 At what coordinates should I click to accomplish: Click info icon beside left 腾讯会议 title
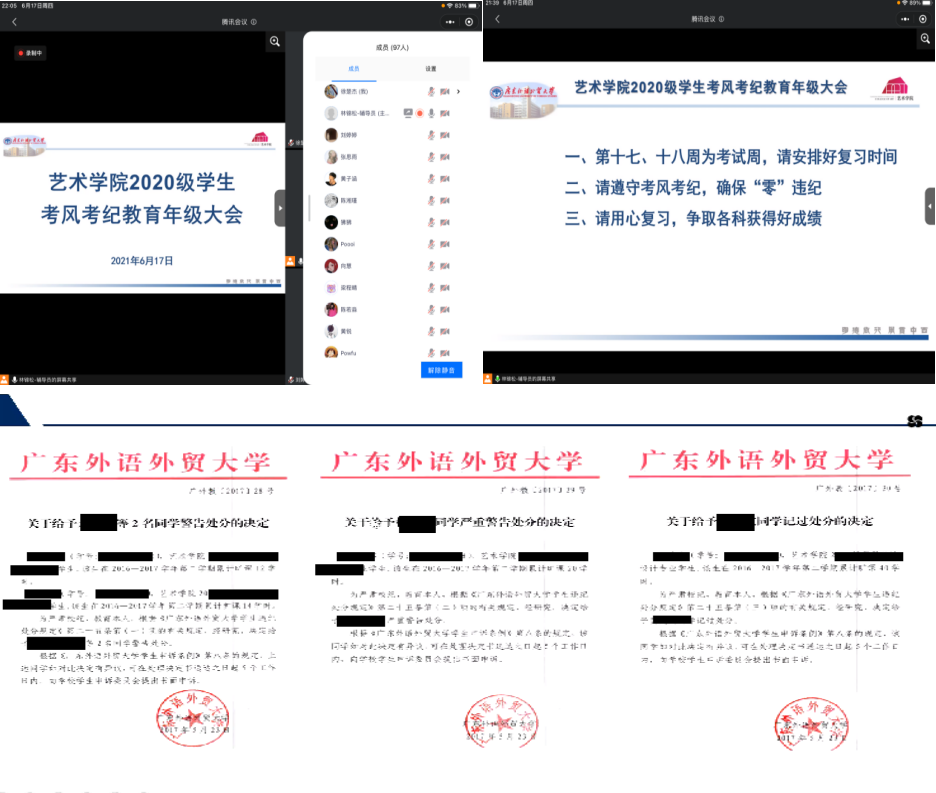tap(254, 21)
